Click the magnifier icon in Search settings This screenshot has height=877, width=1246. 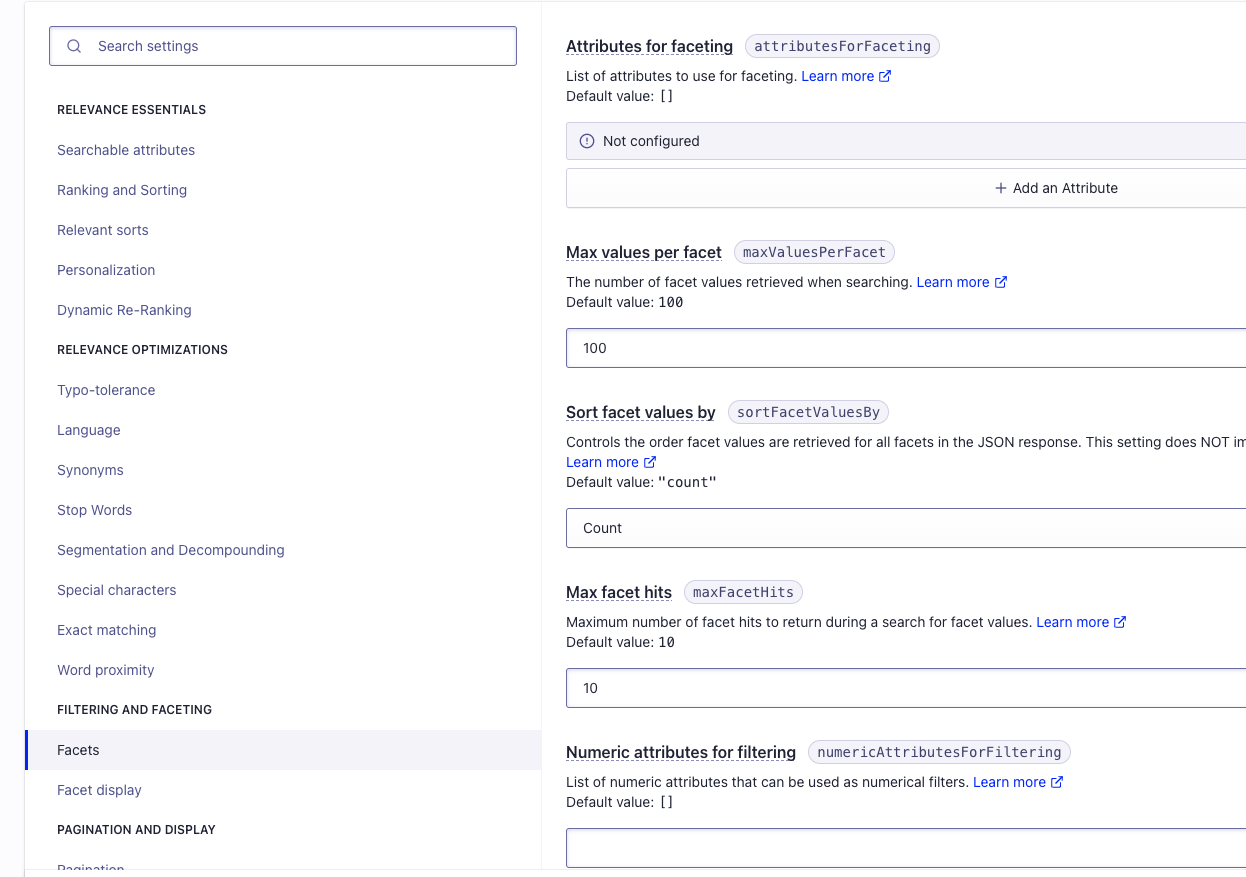tap(74, 46)
